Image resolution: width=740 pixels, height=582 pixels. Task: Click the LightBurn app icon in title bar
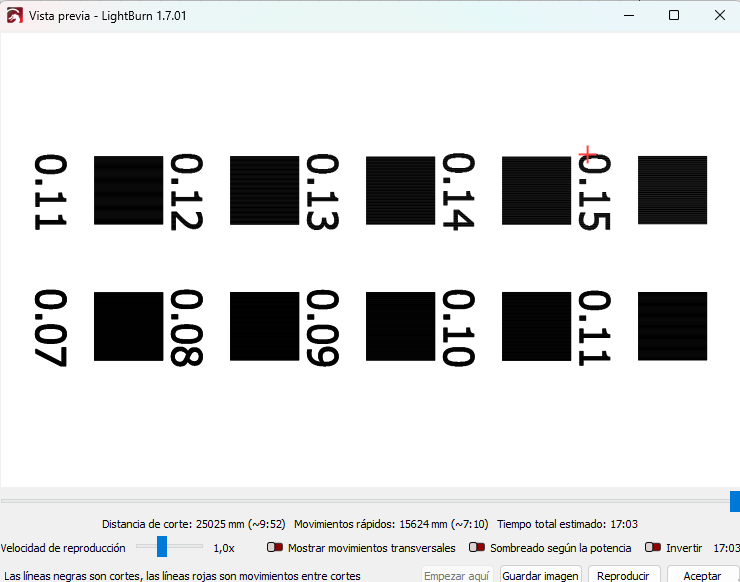(x=14, y=16)
